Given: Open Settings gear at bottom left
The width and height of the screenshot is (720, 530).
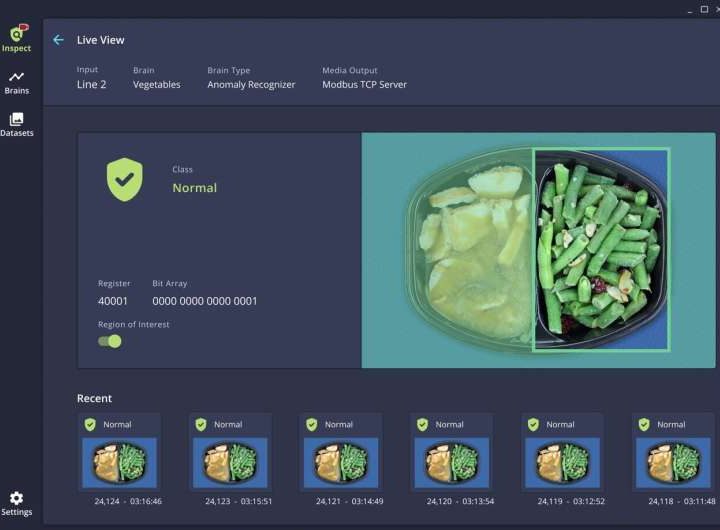Looking at the screenshot, I should tap(16, 503).
